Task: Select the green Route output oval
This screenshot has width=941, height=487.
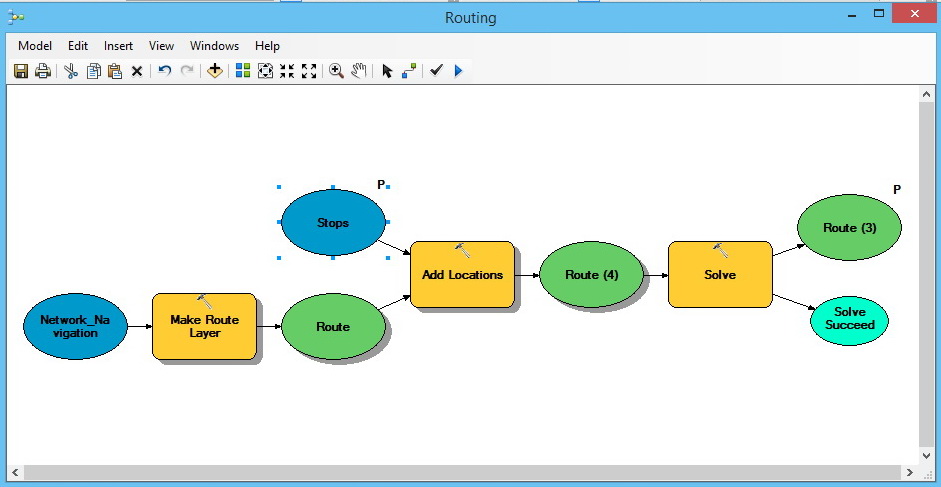Action: point(333,327)
